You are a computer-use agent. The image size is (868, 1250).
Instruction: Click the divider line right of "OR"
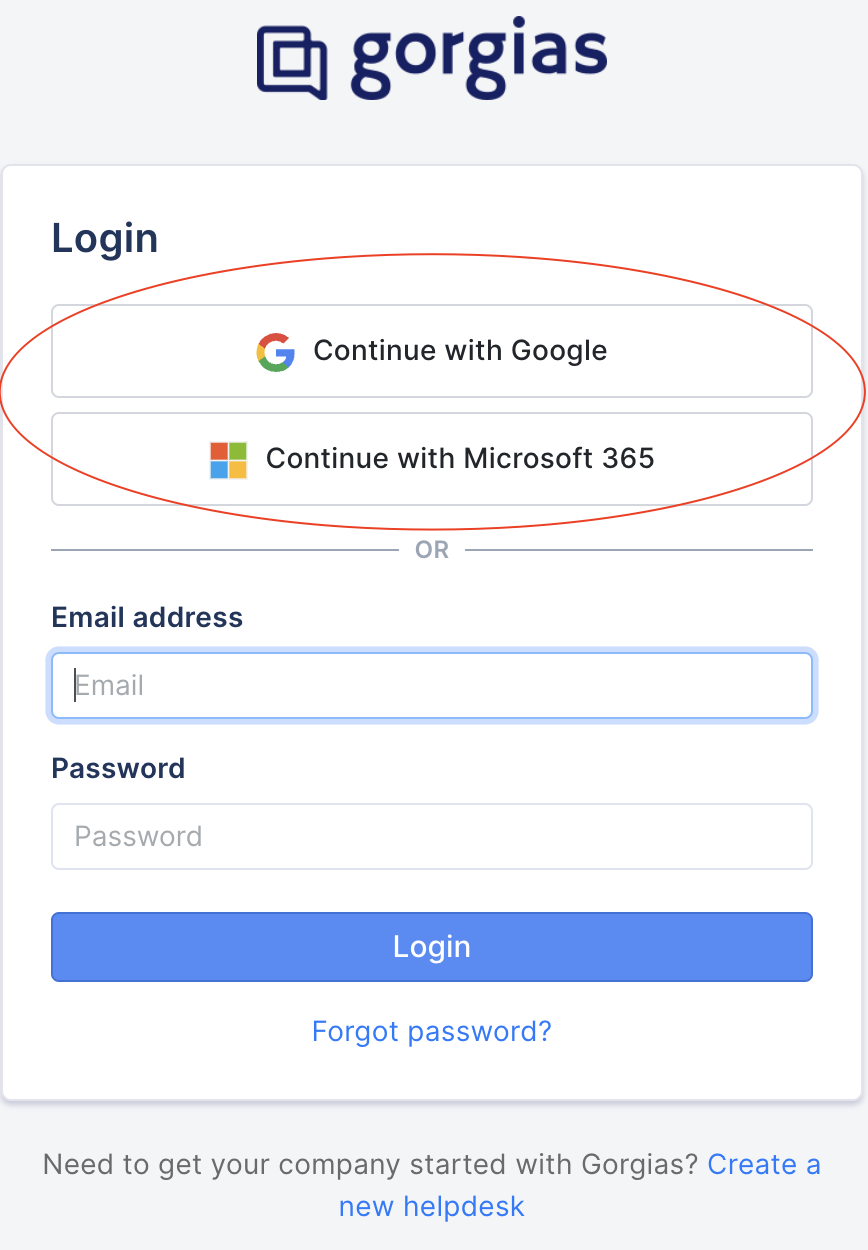point(639,550)
